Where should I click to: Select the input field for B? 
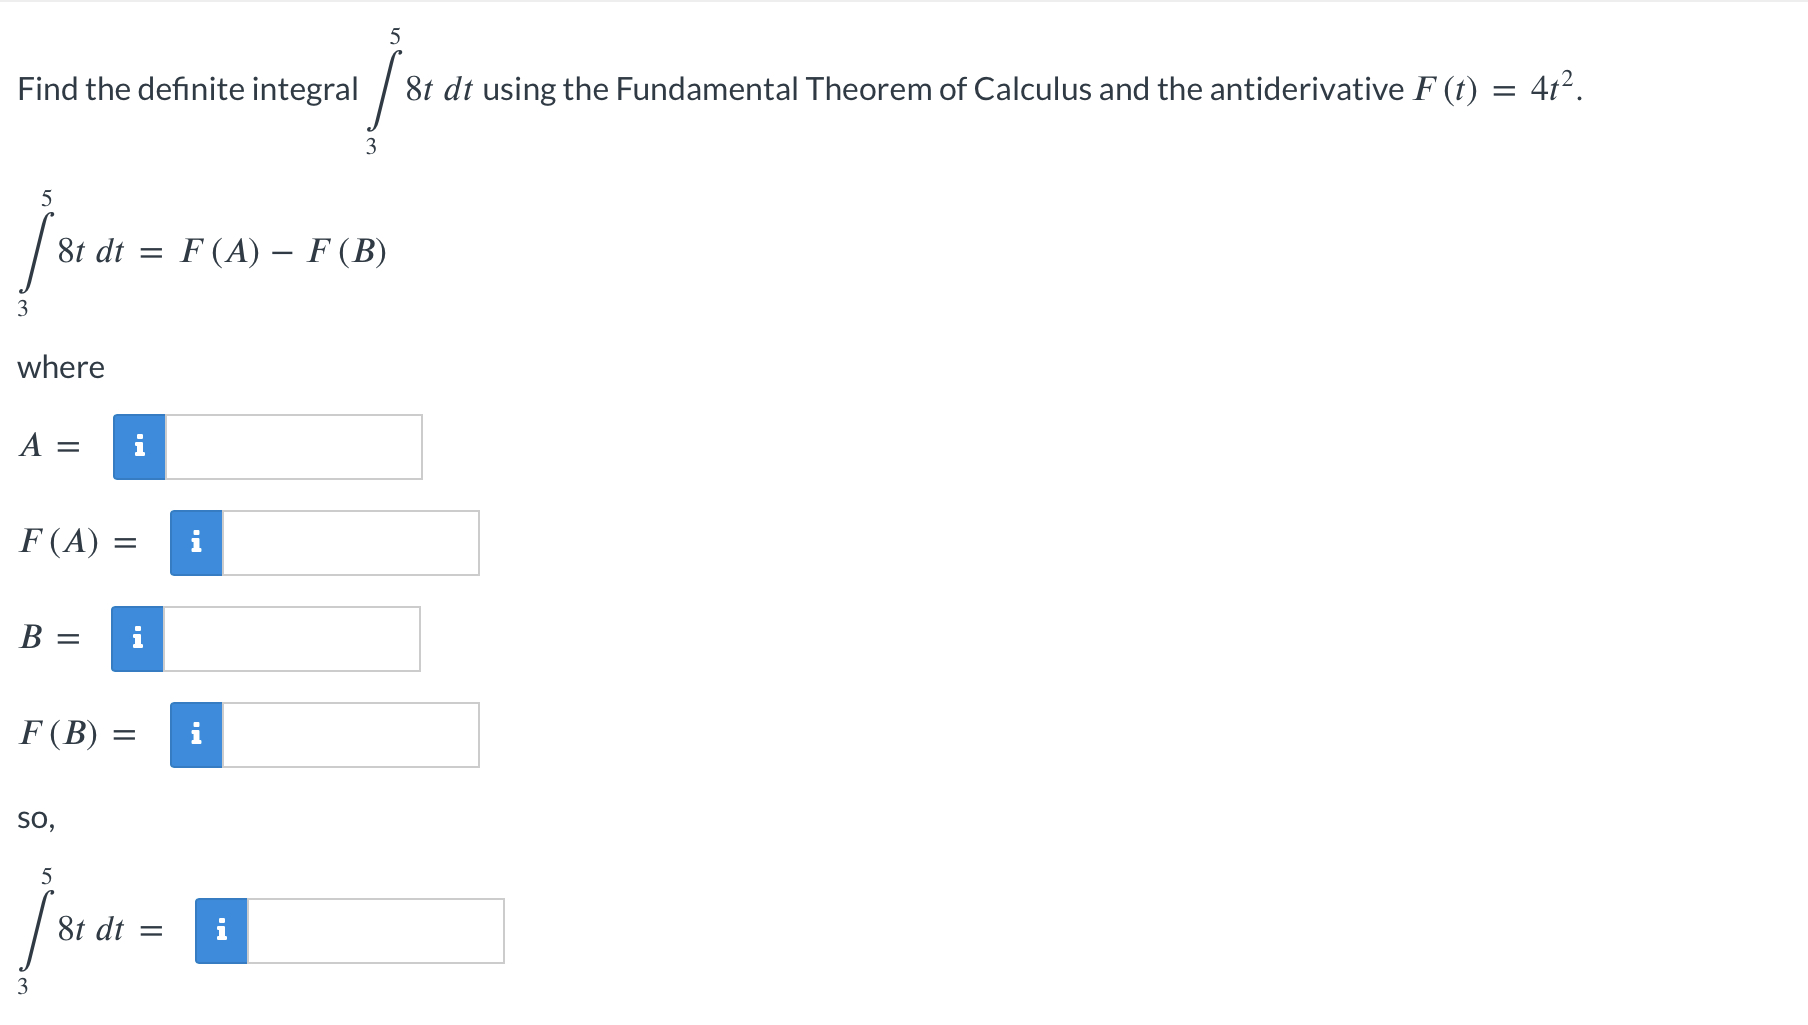[290, 639]
